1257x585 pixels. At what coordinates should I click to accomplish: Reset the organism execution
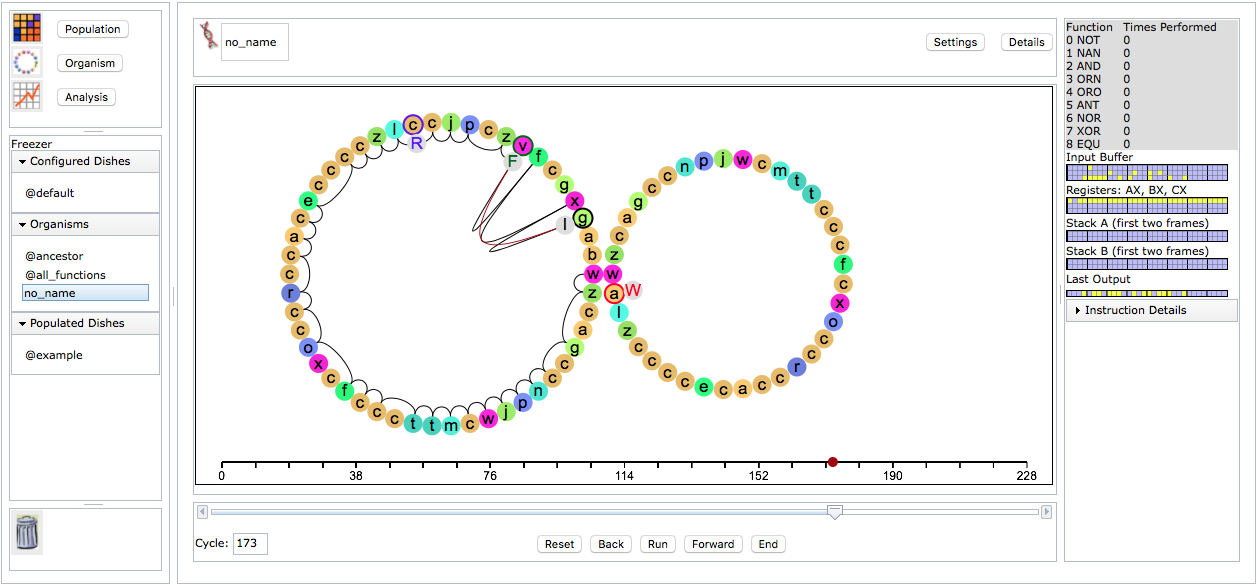pyautogui.click(x=559, y=544)
